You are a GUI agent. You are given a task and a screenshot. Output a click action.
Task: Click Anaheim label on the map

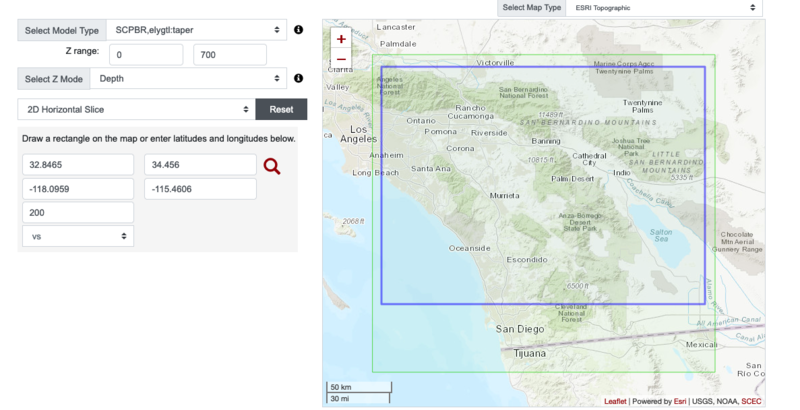coord(386,155)
